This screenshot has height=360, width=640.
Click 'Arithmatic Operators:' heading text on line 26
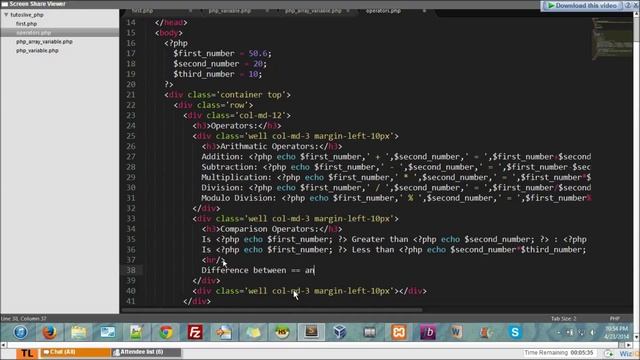pos(269,147)
